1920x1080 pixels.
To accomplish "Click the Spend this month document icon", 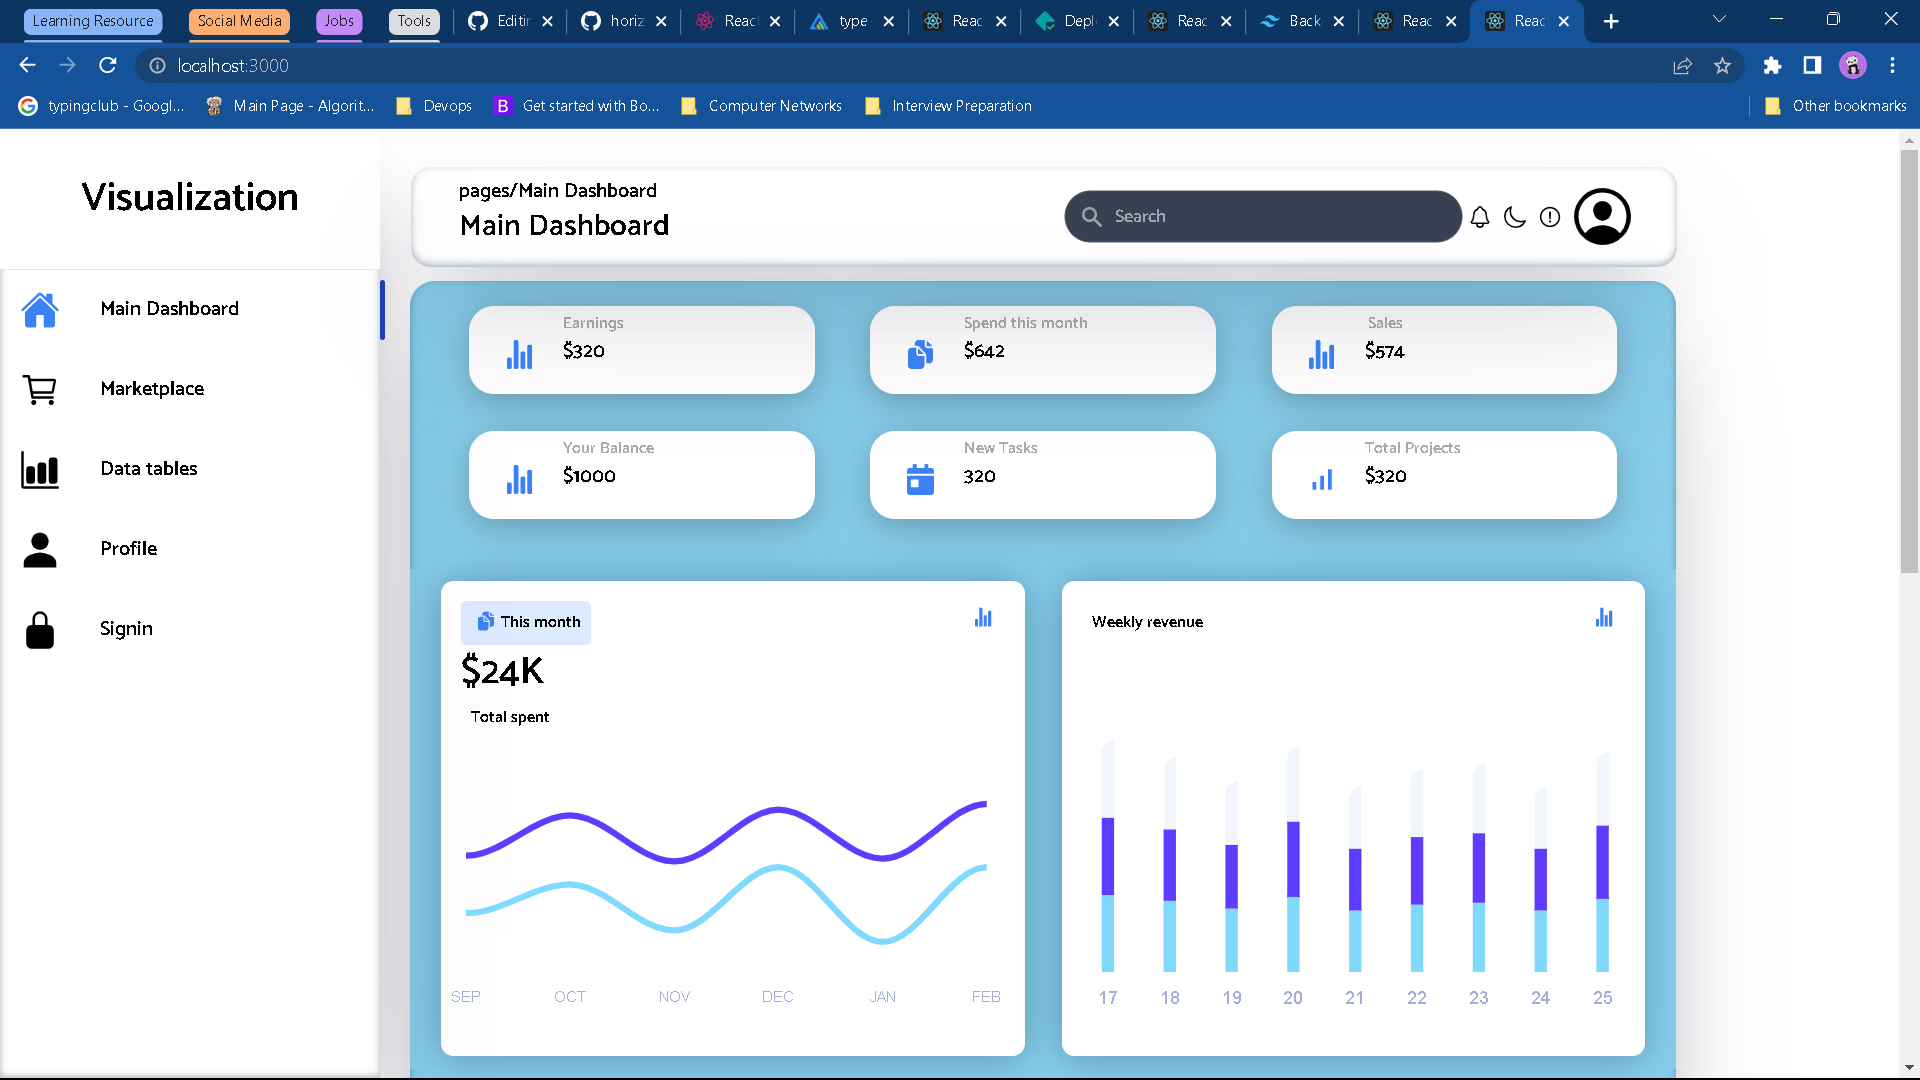I will (x=920, y=354).
